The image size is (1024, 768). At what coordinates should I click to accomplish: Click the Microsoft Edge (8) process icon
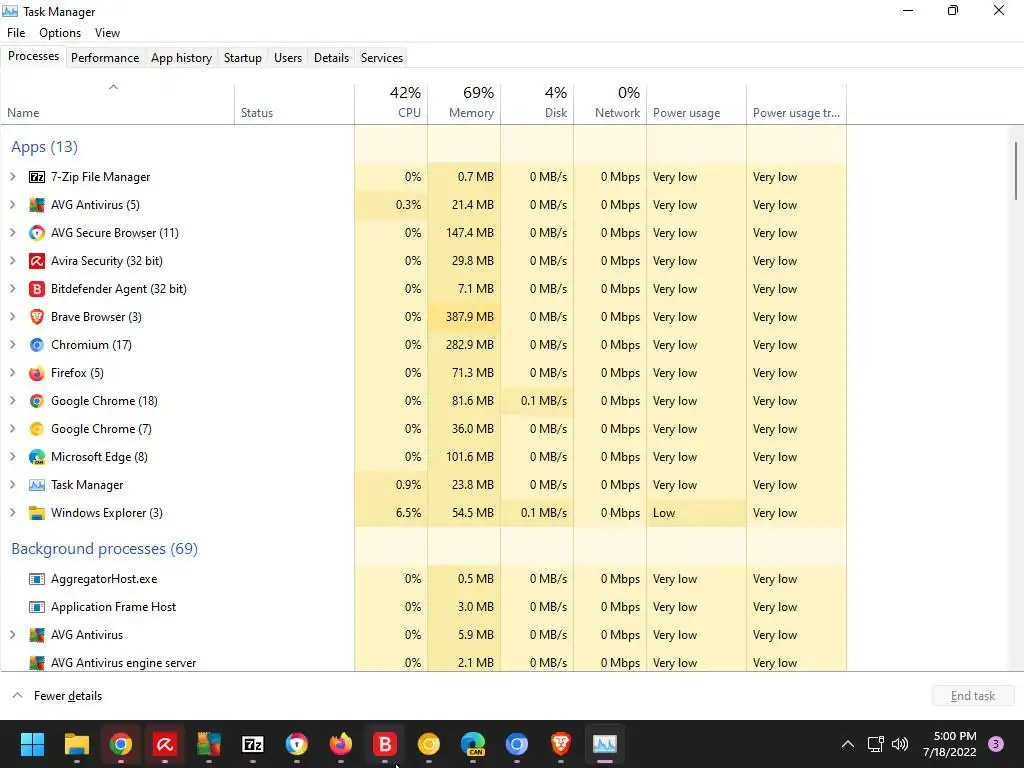(37, 457)
